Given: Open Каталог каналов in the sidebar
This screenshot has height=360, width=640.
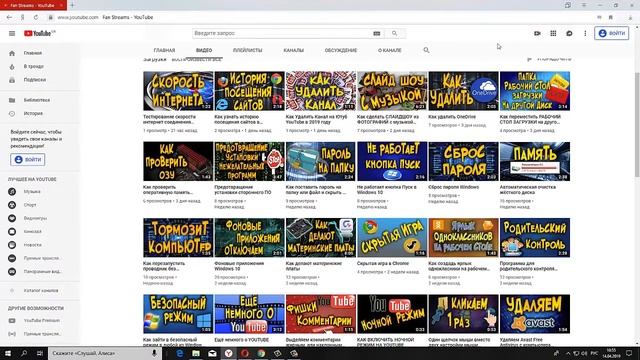Looking at the screenshot, I should pyautogui.click(x=40, y=291).
